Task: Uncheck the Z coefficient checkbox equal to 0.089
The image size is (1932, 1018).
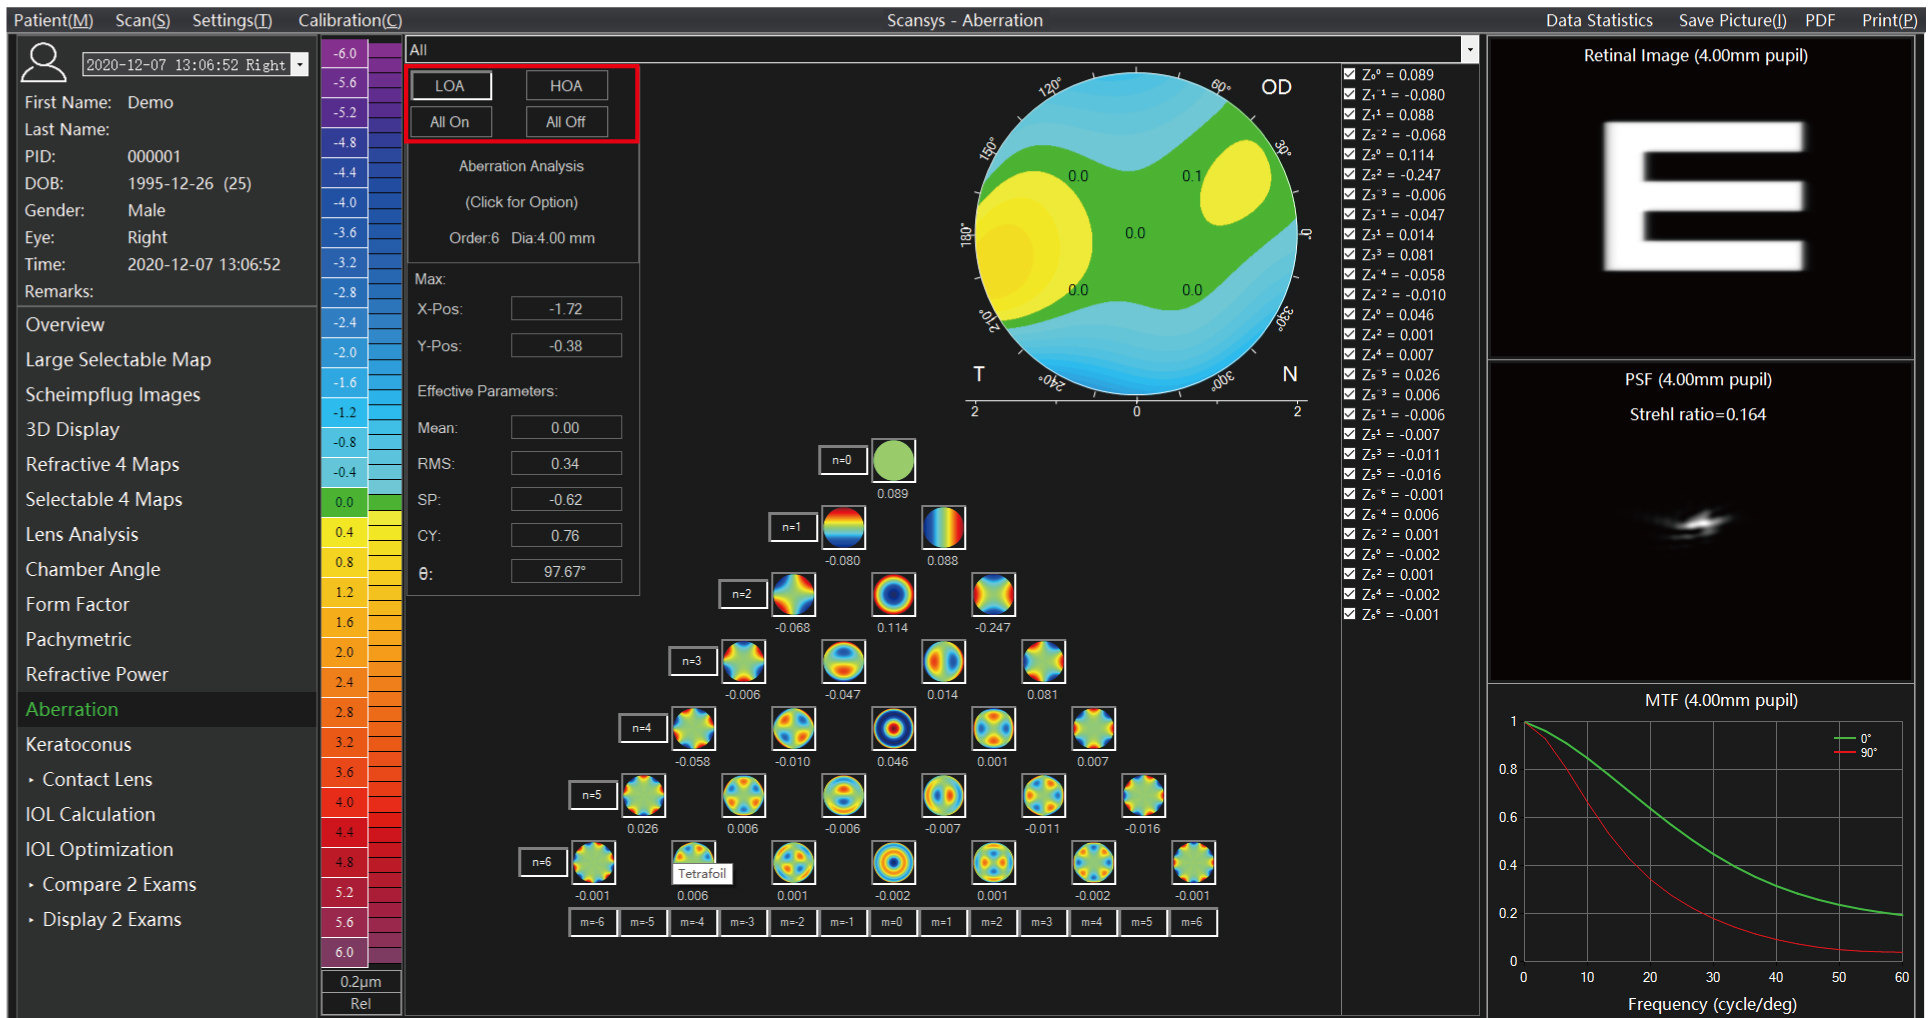Action: point(1350,74)
